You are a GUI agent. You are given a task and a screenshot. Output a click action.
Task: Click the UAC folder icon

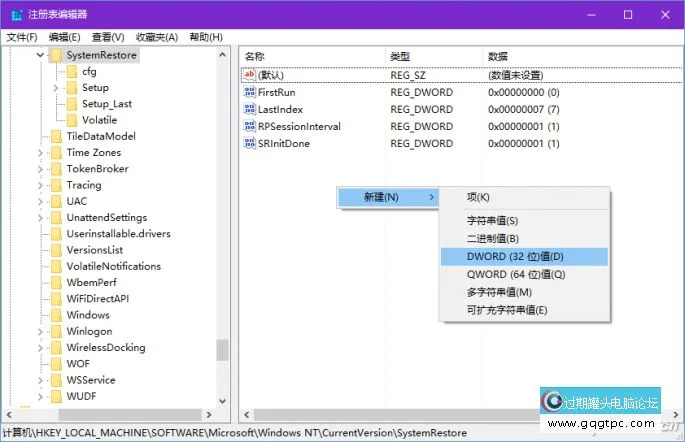56,201
